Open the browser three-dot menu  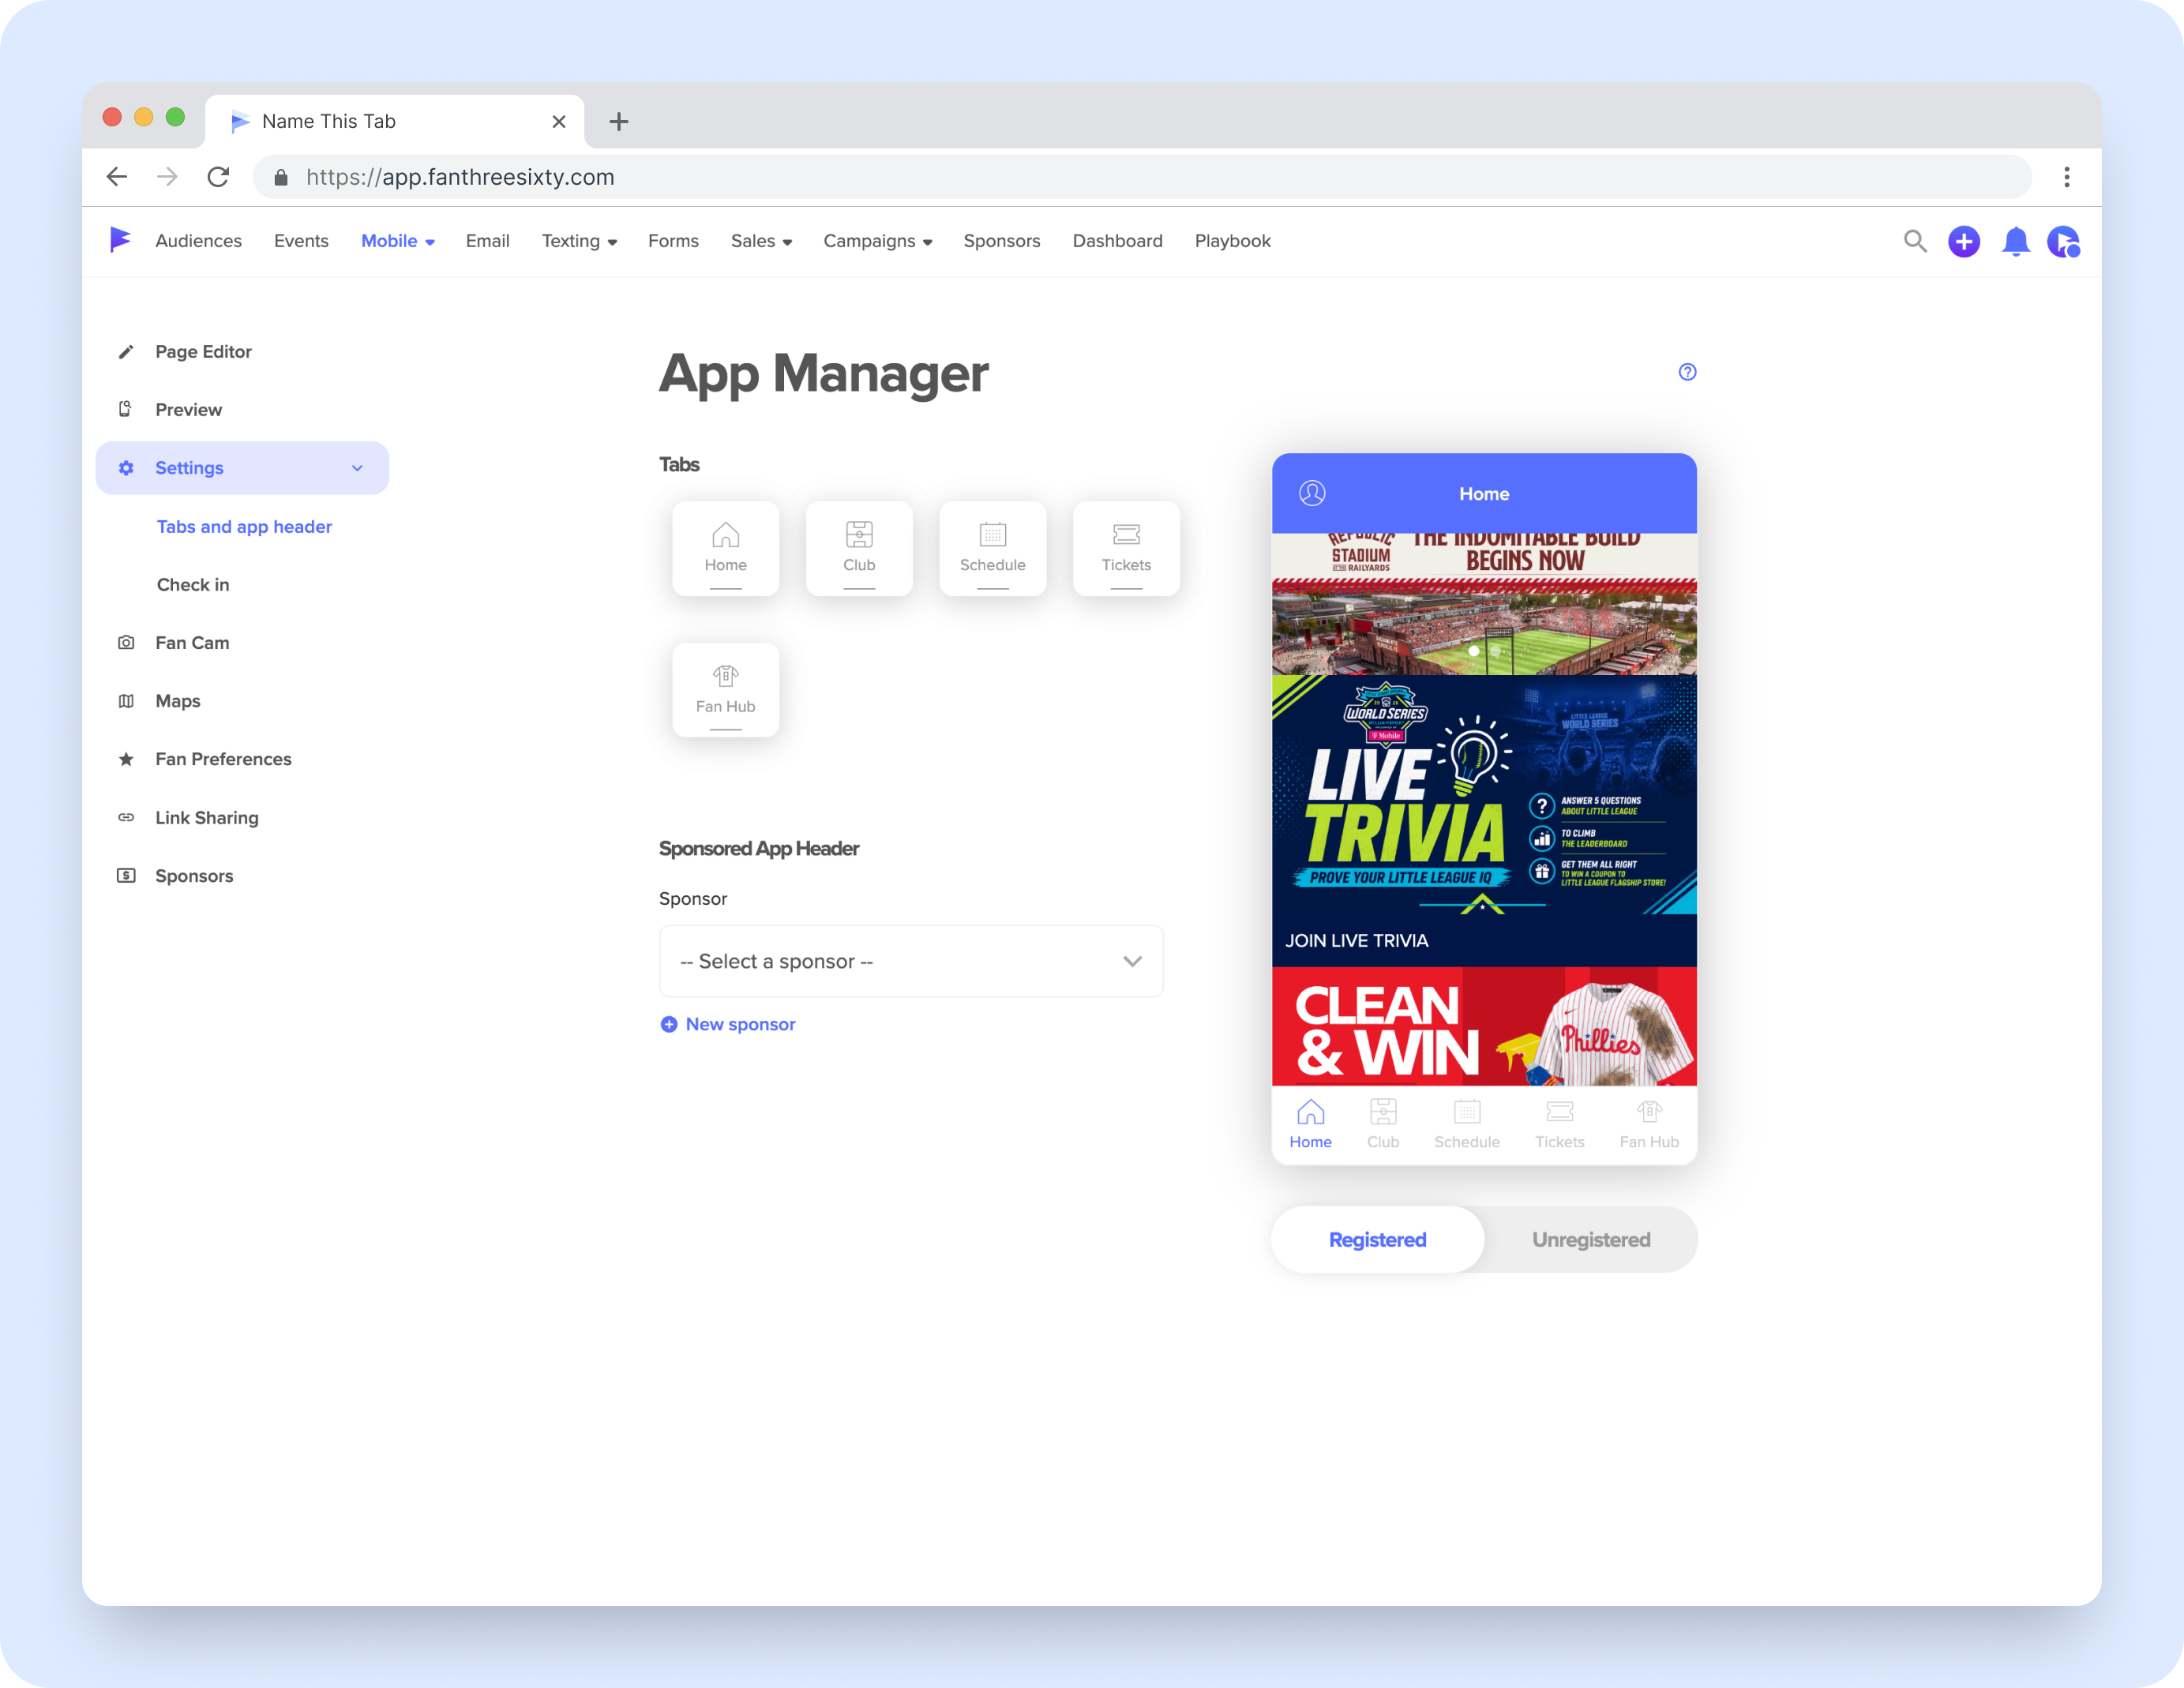2066,177
